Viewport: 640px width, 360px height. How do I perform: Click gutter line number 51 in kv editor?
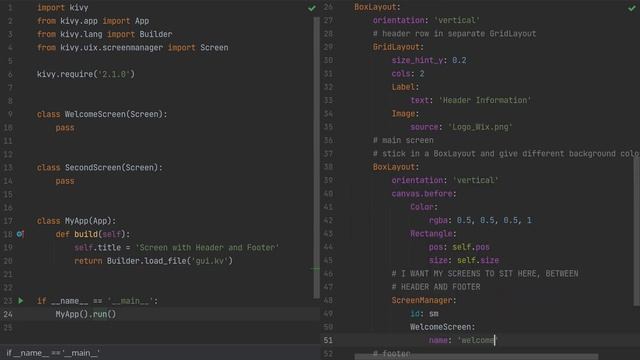pos(328,340)
